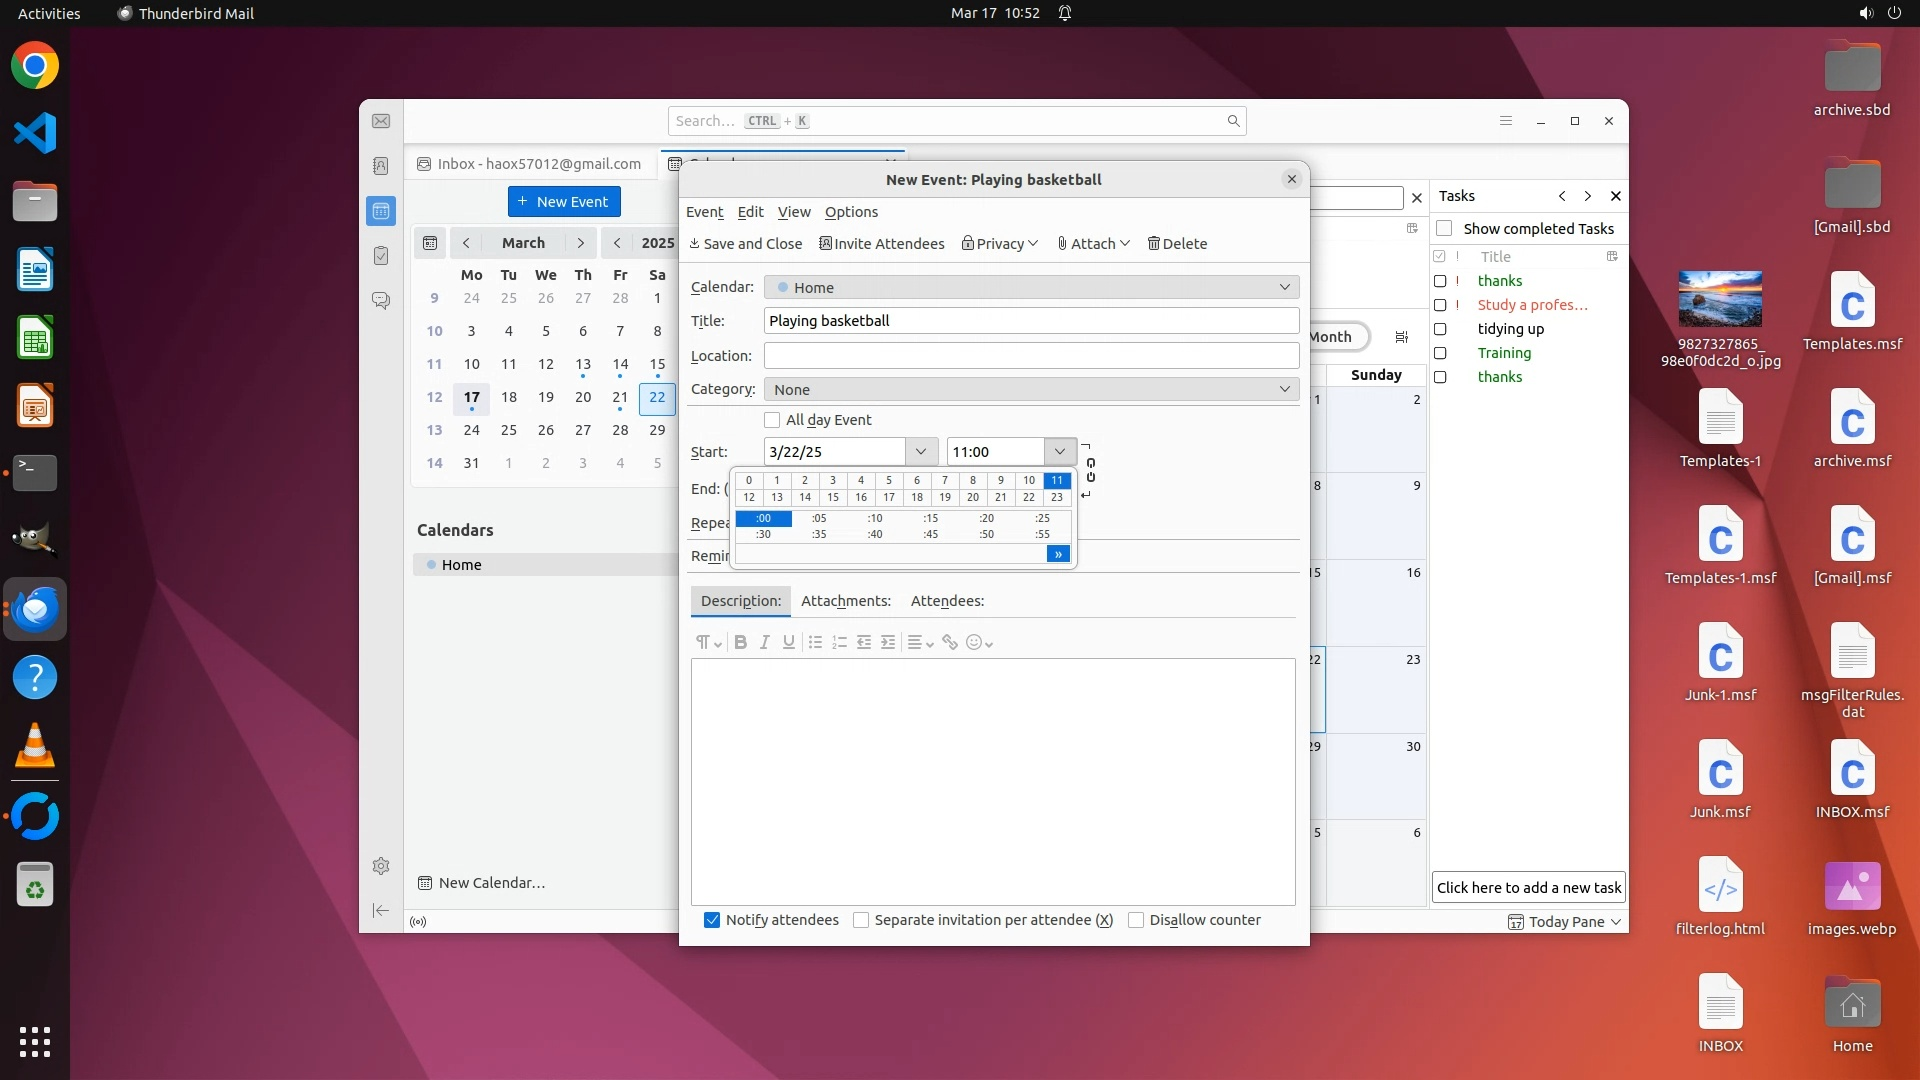
Task: Select :30 minutes in time picker
Action: click(763, 535)
